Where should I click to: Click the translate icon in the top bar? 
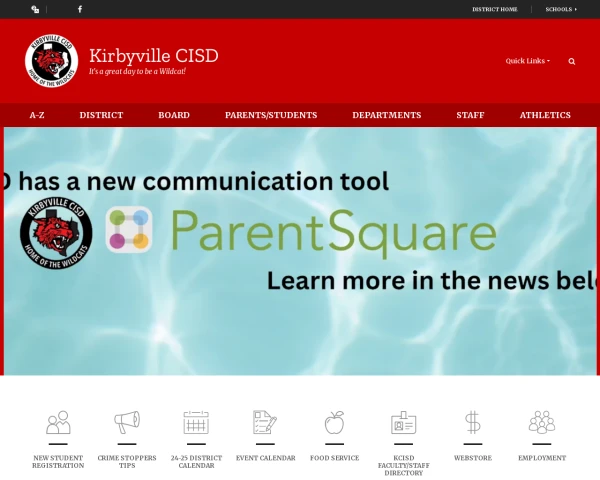[35, 10]
